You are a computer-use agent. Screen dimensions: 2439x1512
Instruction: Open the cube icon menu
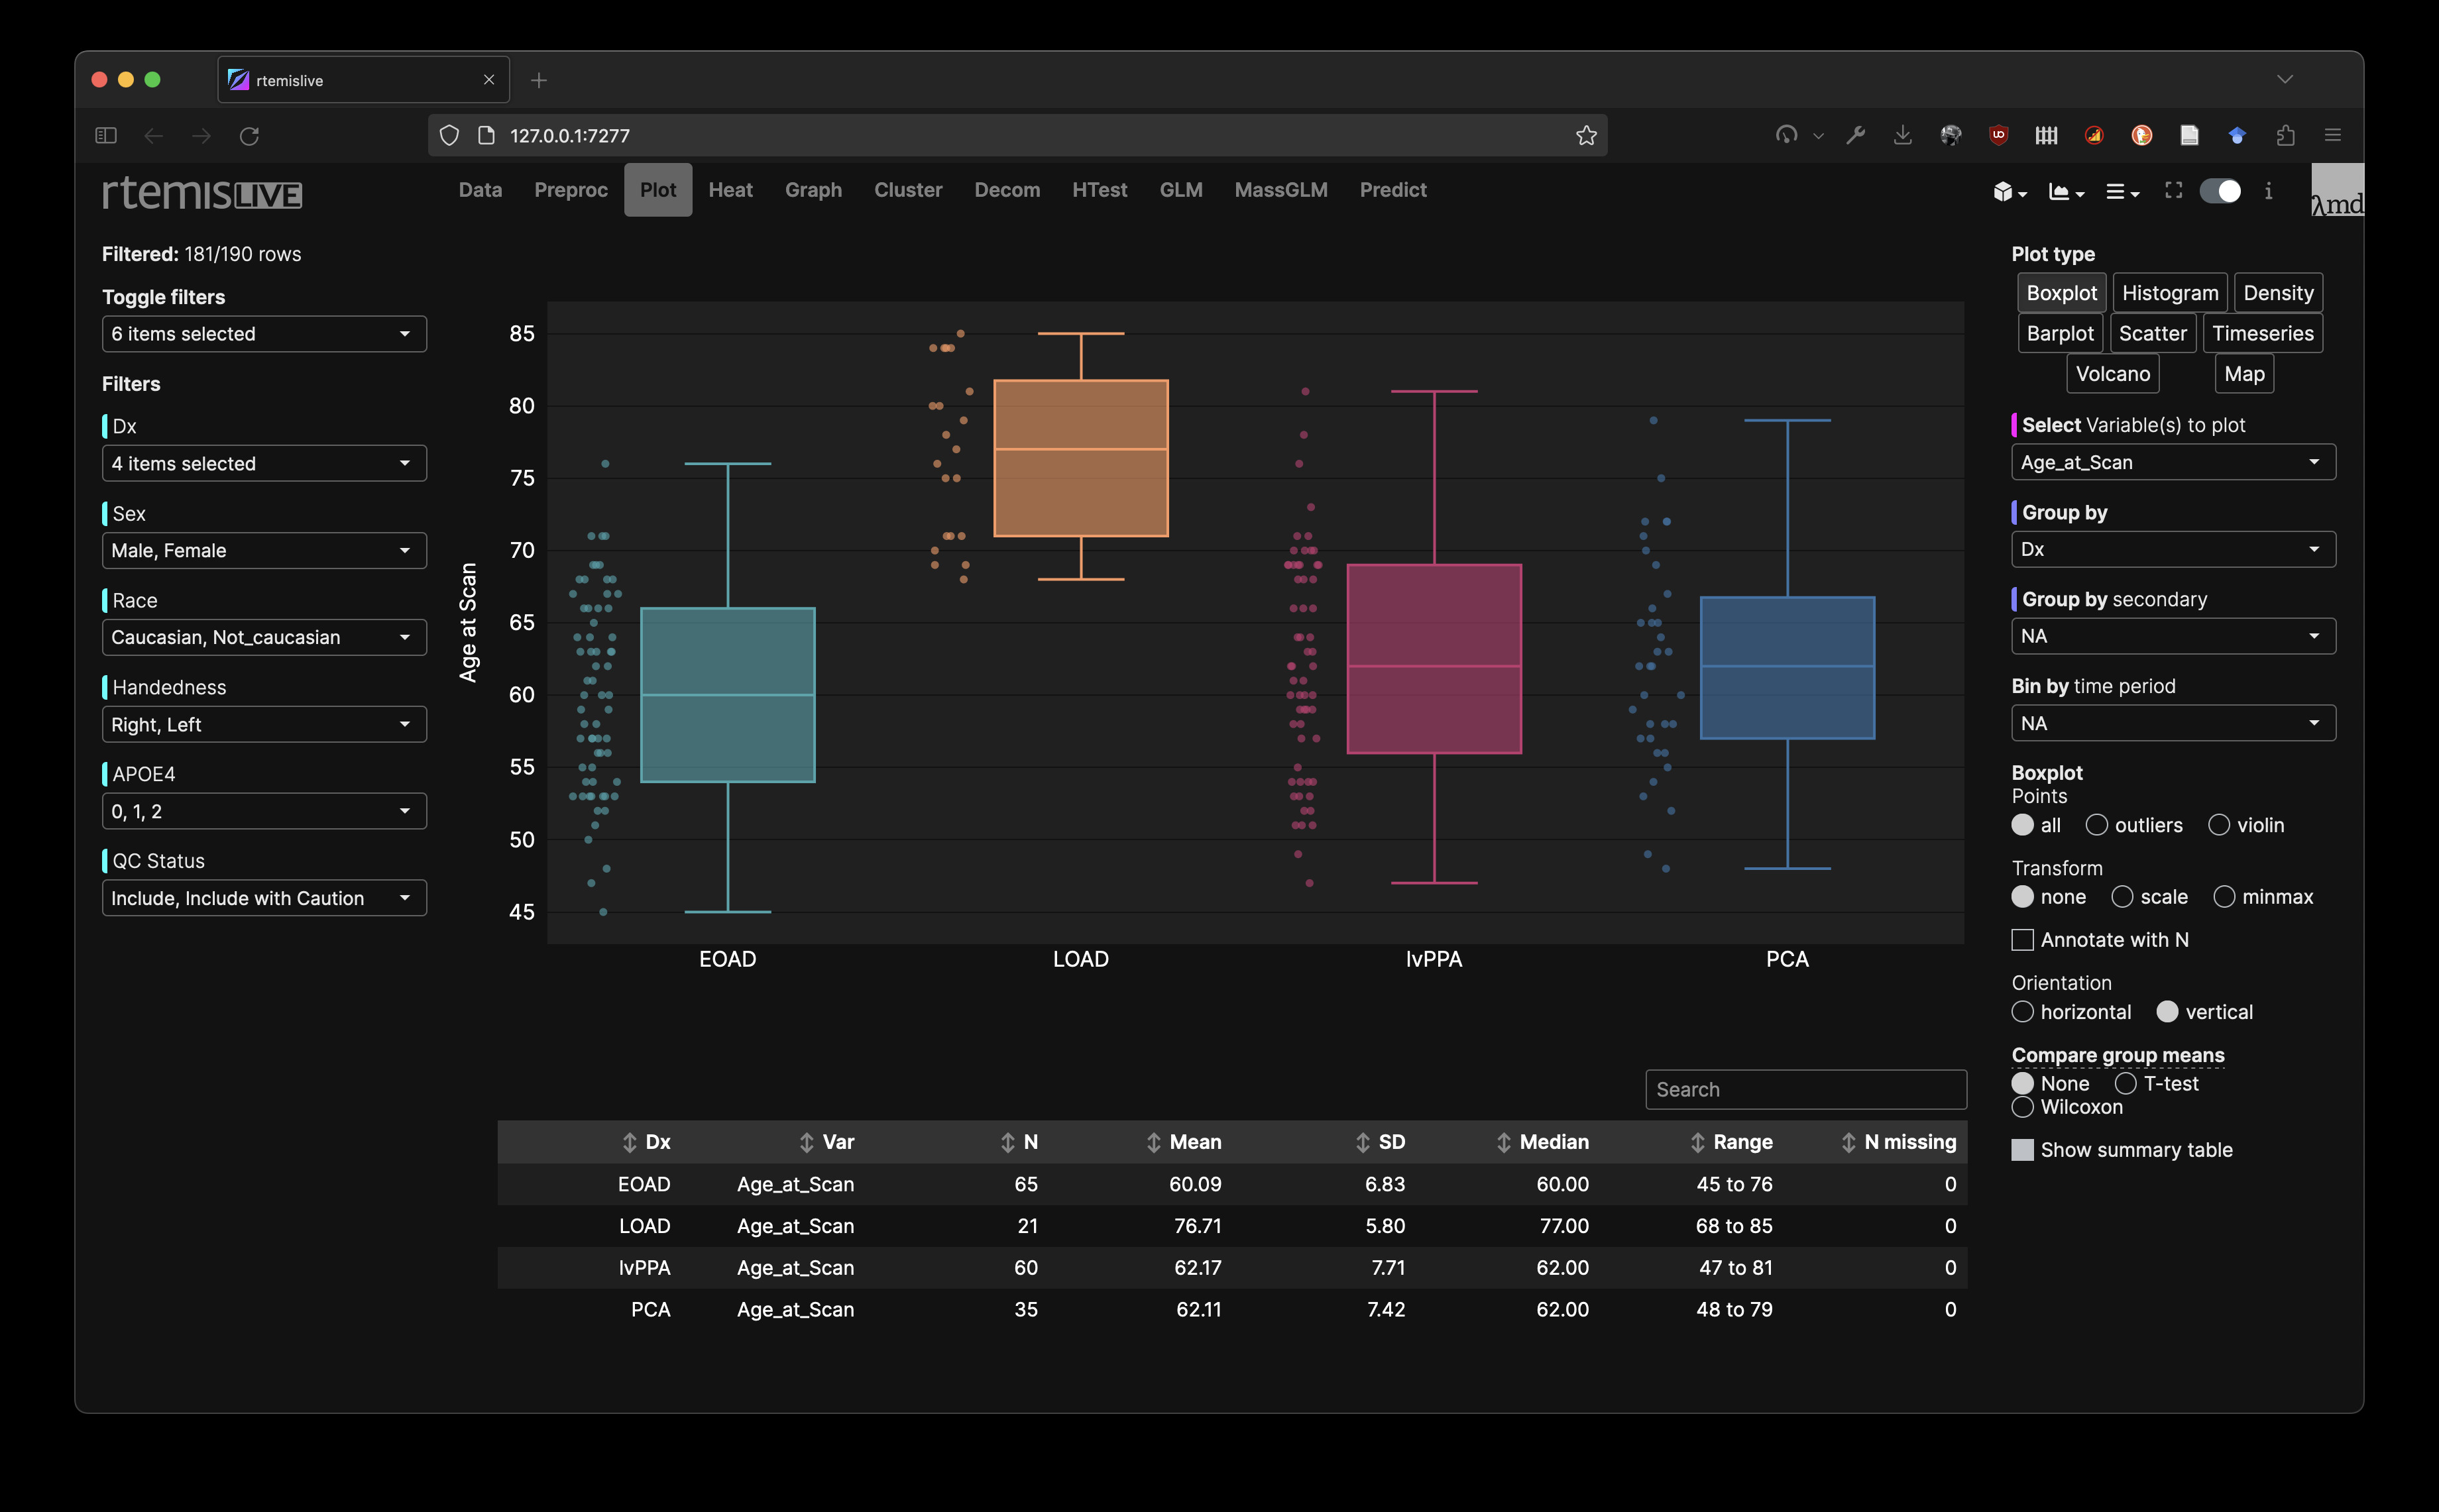tap(2008, 191)
